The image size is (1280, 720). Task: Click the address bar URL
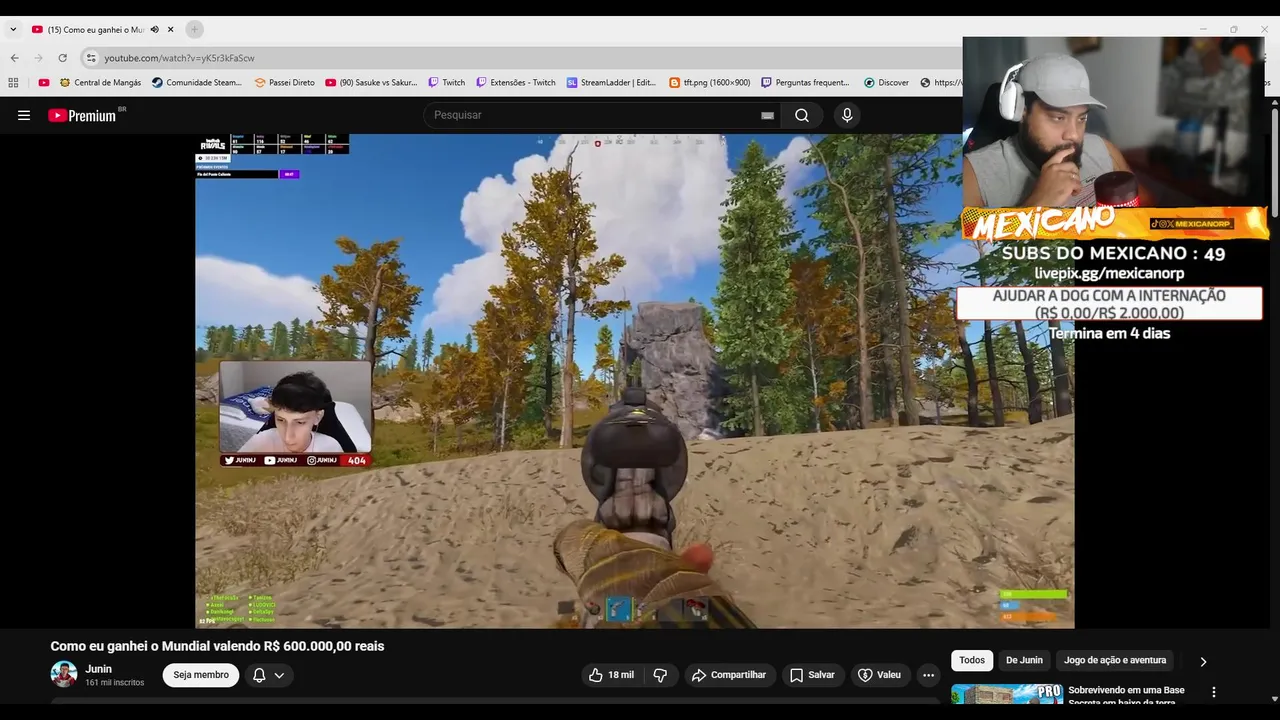pyautogui.click(x=180, y=58)
